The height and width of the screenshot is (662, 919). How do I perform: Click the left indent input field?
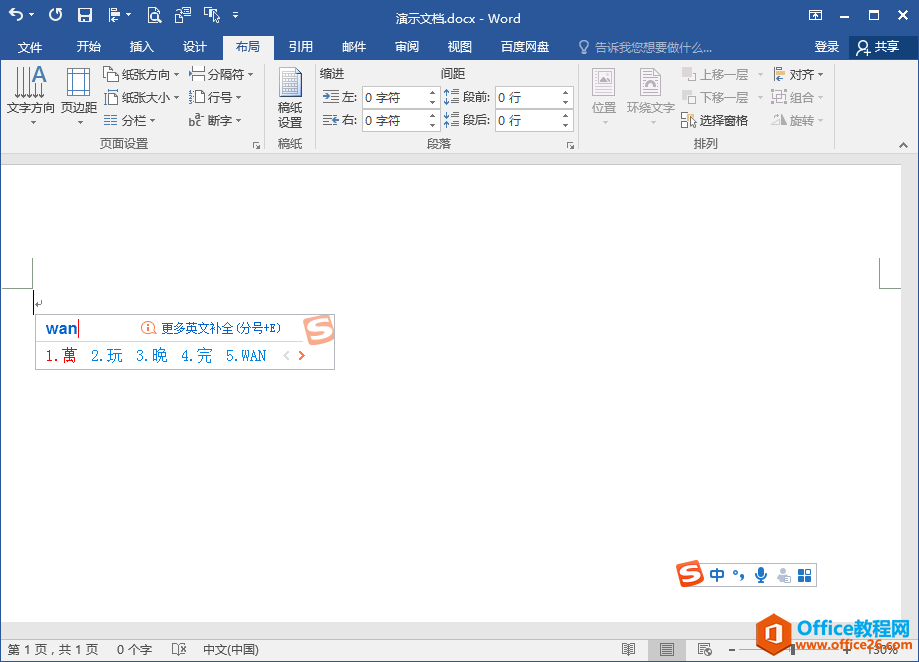pos(394,97)
